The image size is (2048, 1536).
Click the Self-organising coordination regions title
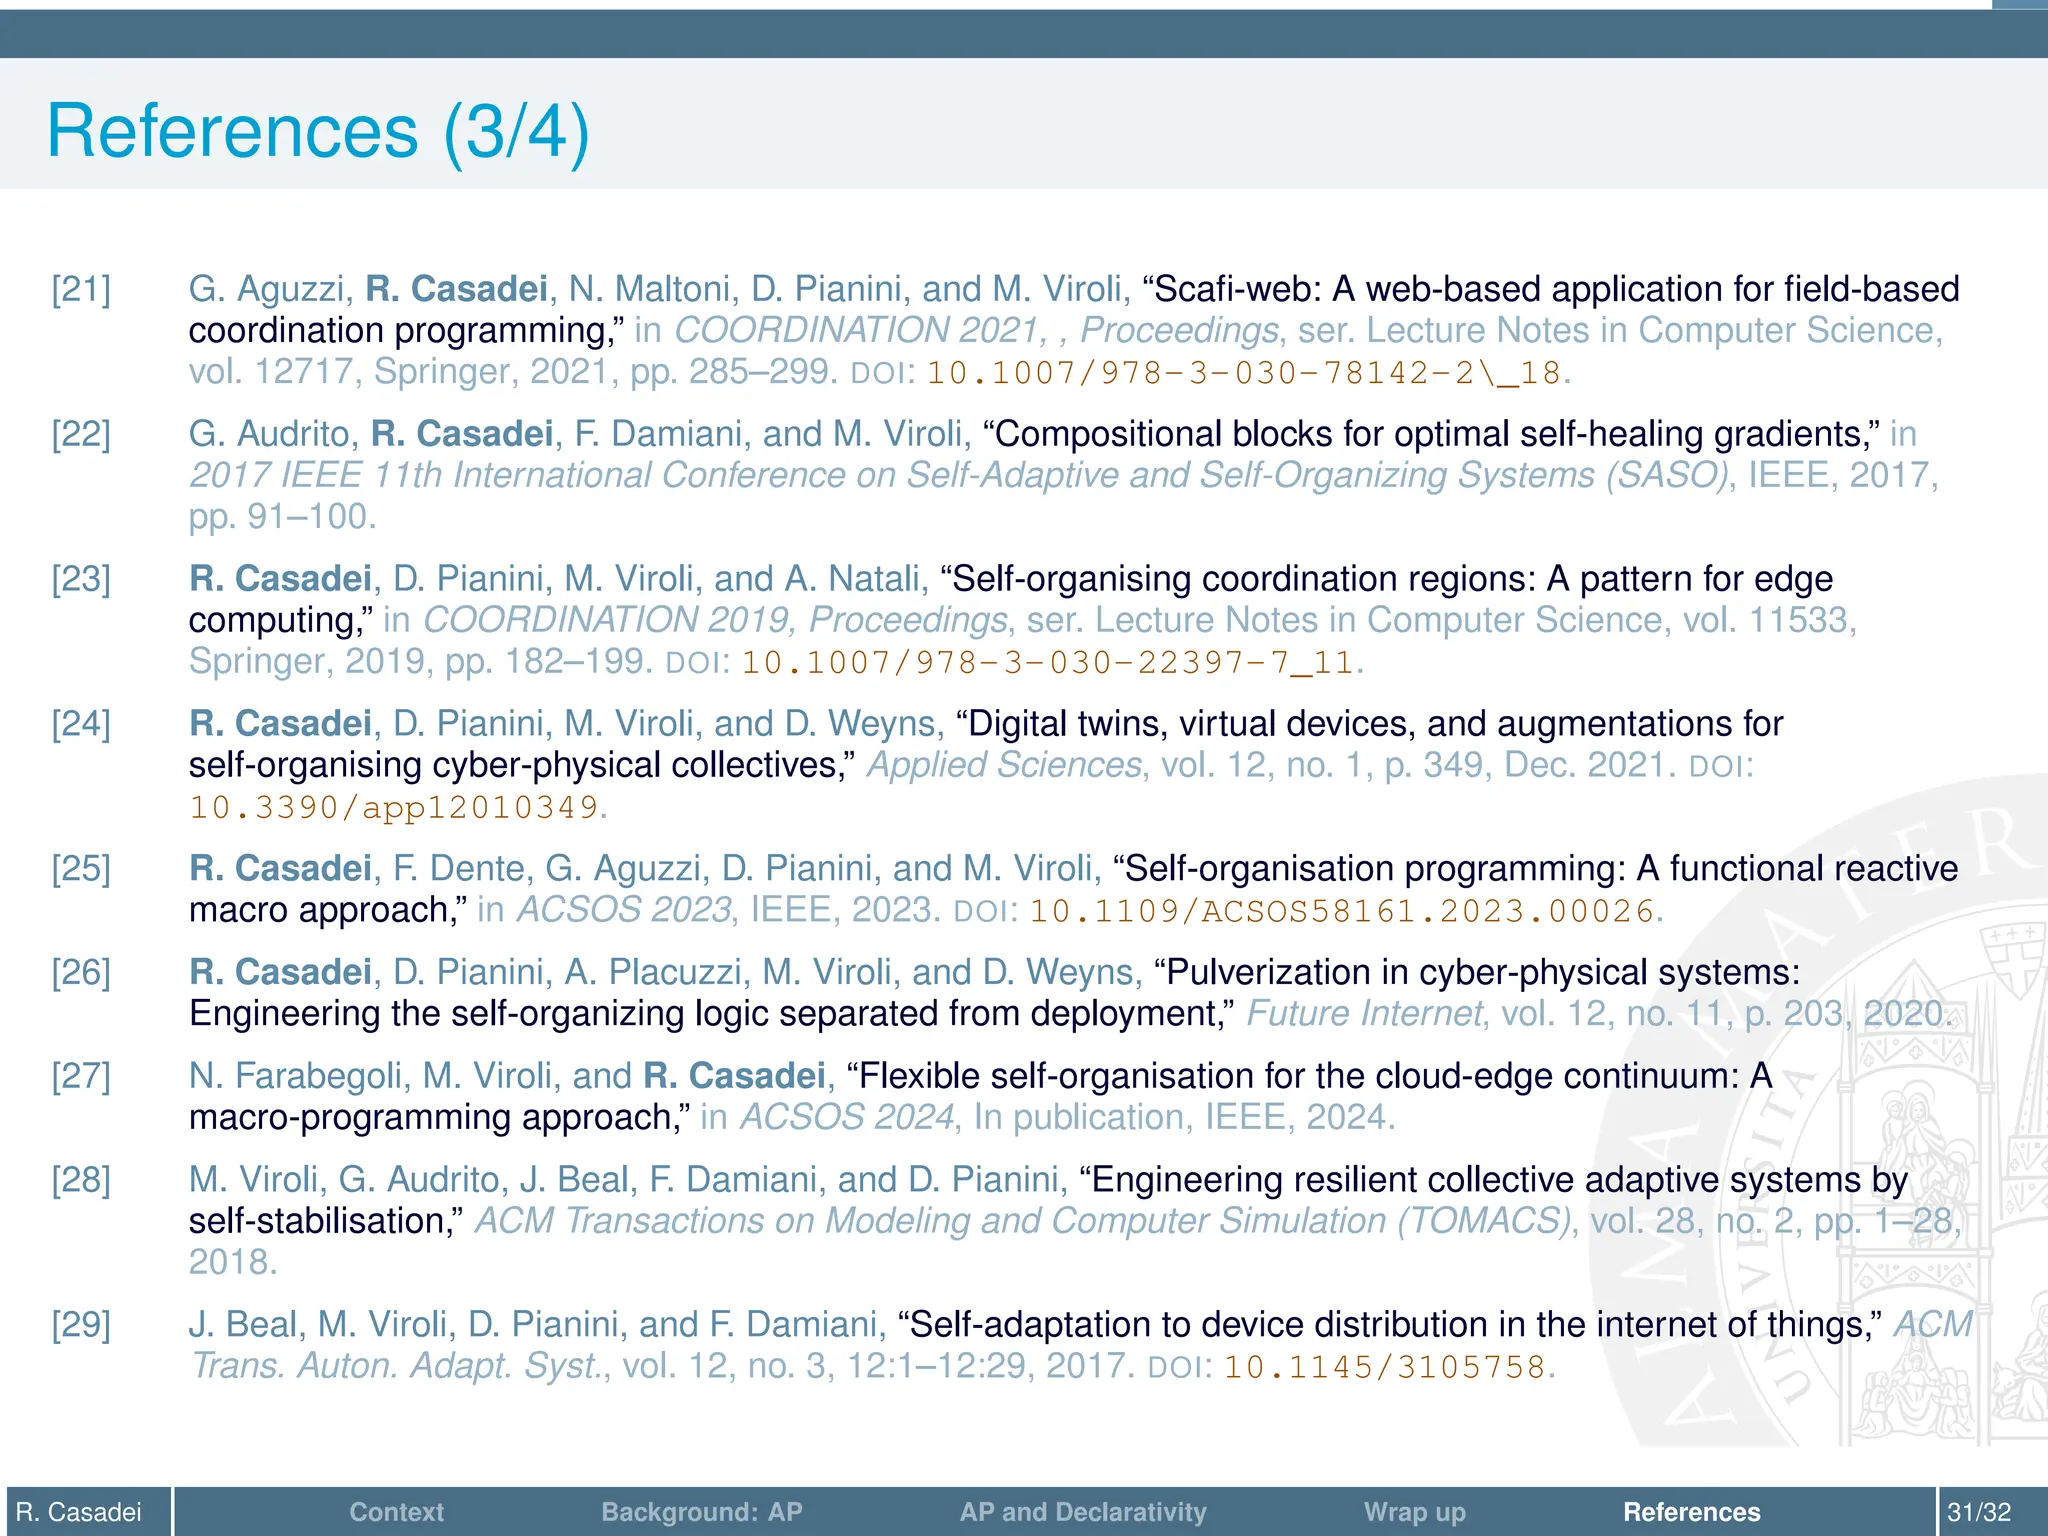click(1011, 599)
